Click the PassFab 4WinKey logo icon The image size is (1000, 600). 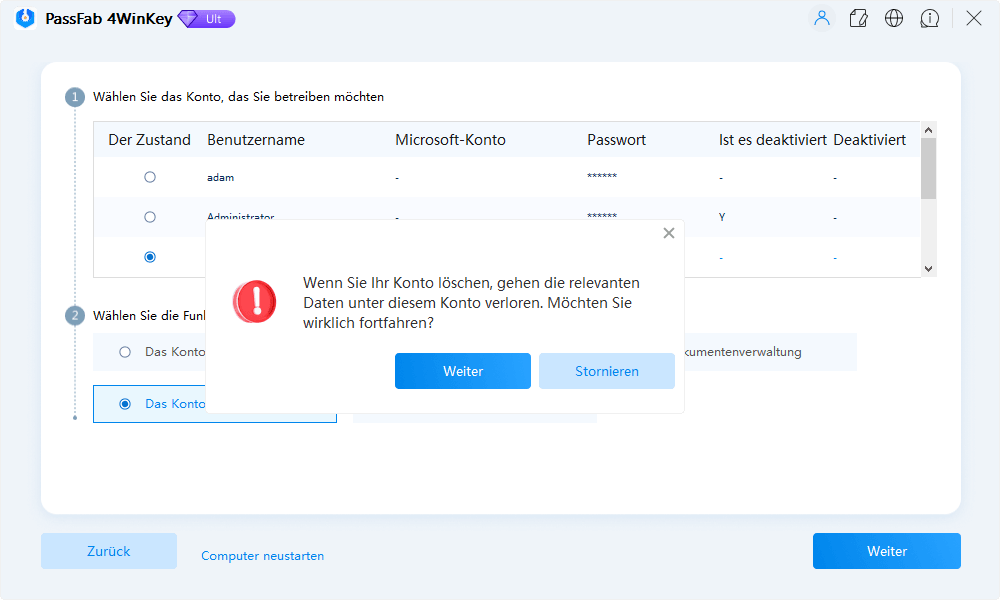24,18
